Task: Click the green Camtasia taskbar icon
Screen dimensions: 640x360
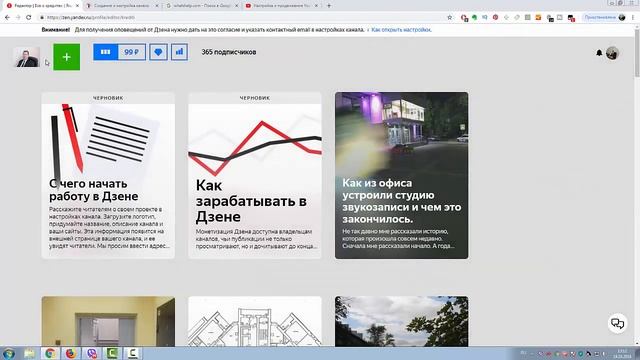Action: (112, 353)
